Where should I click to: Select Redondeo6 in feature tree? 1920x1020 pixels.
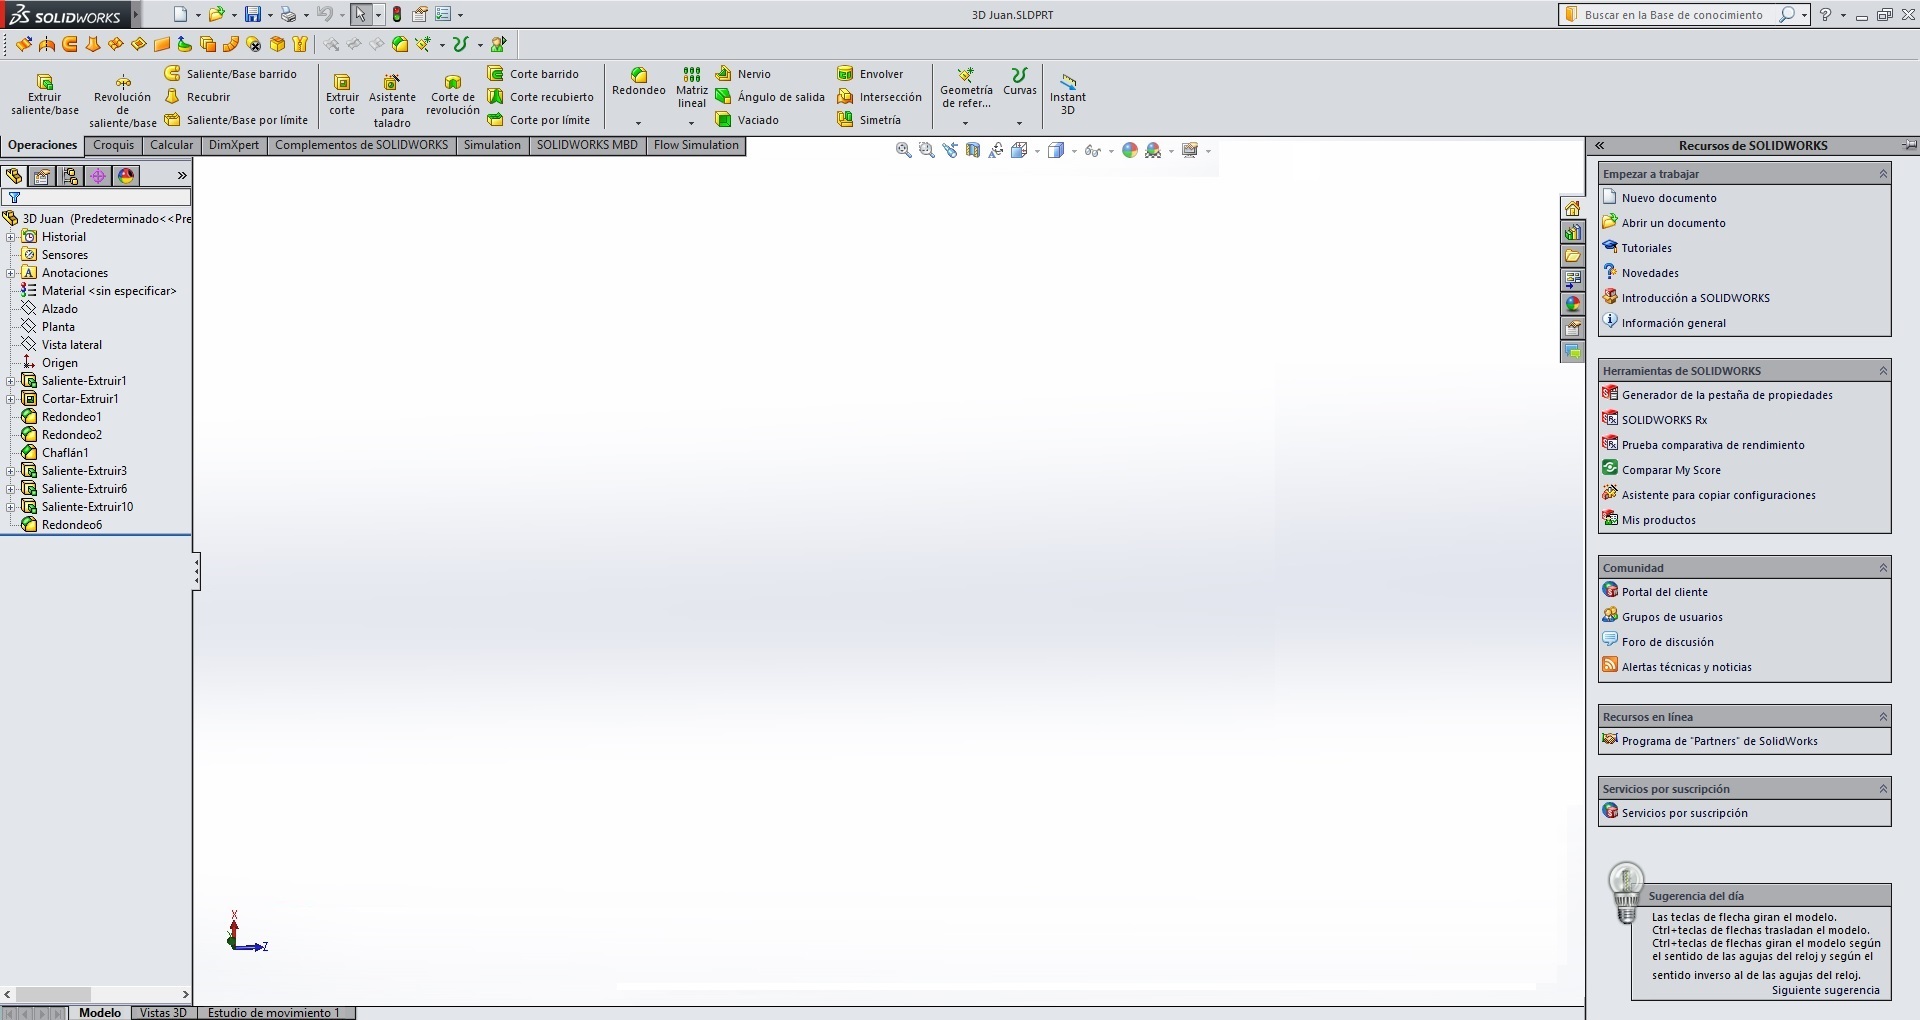click(71, 525)
